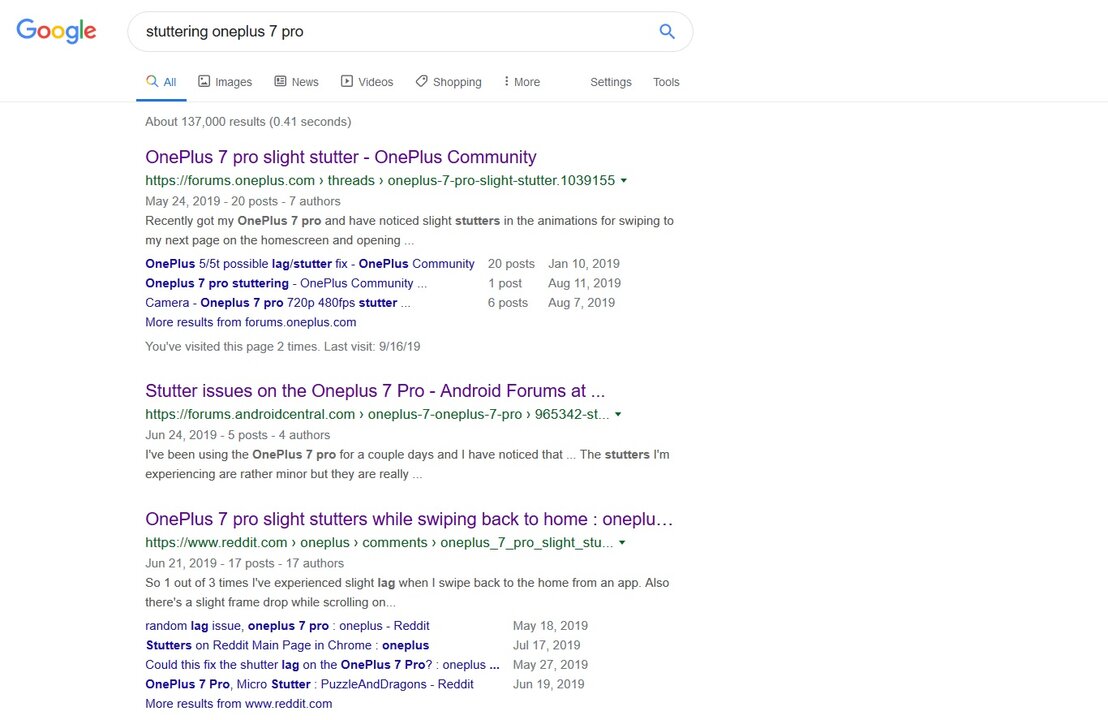This screenshot has width=1108, height=720.
Task: Open 'OnePlus 7 pro slight stutter - OnePlus Community'
Action: tap(341, 157)
